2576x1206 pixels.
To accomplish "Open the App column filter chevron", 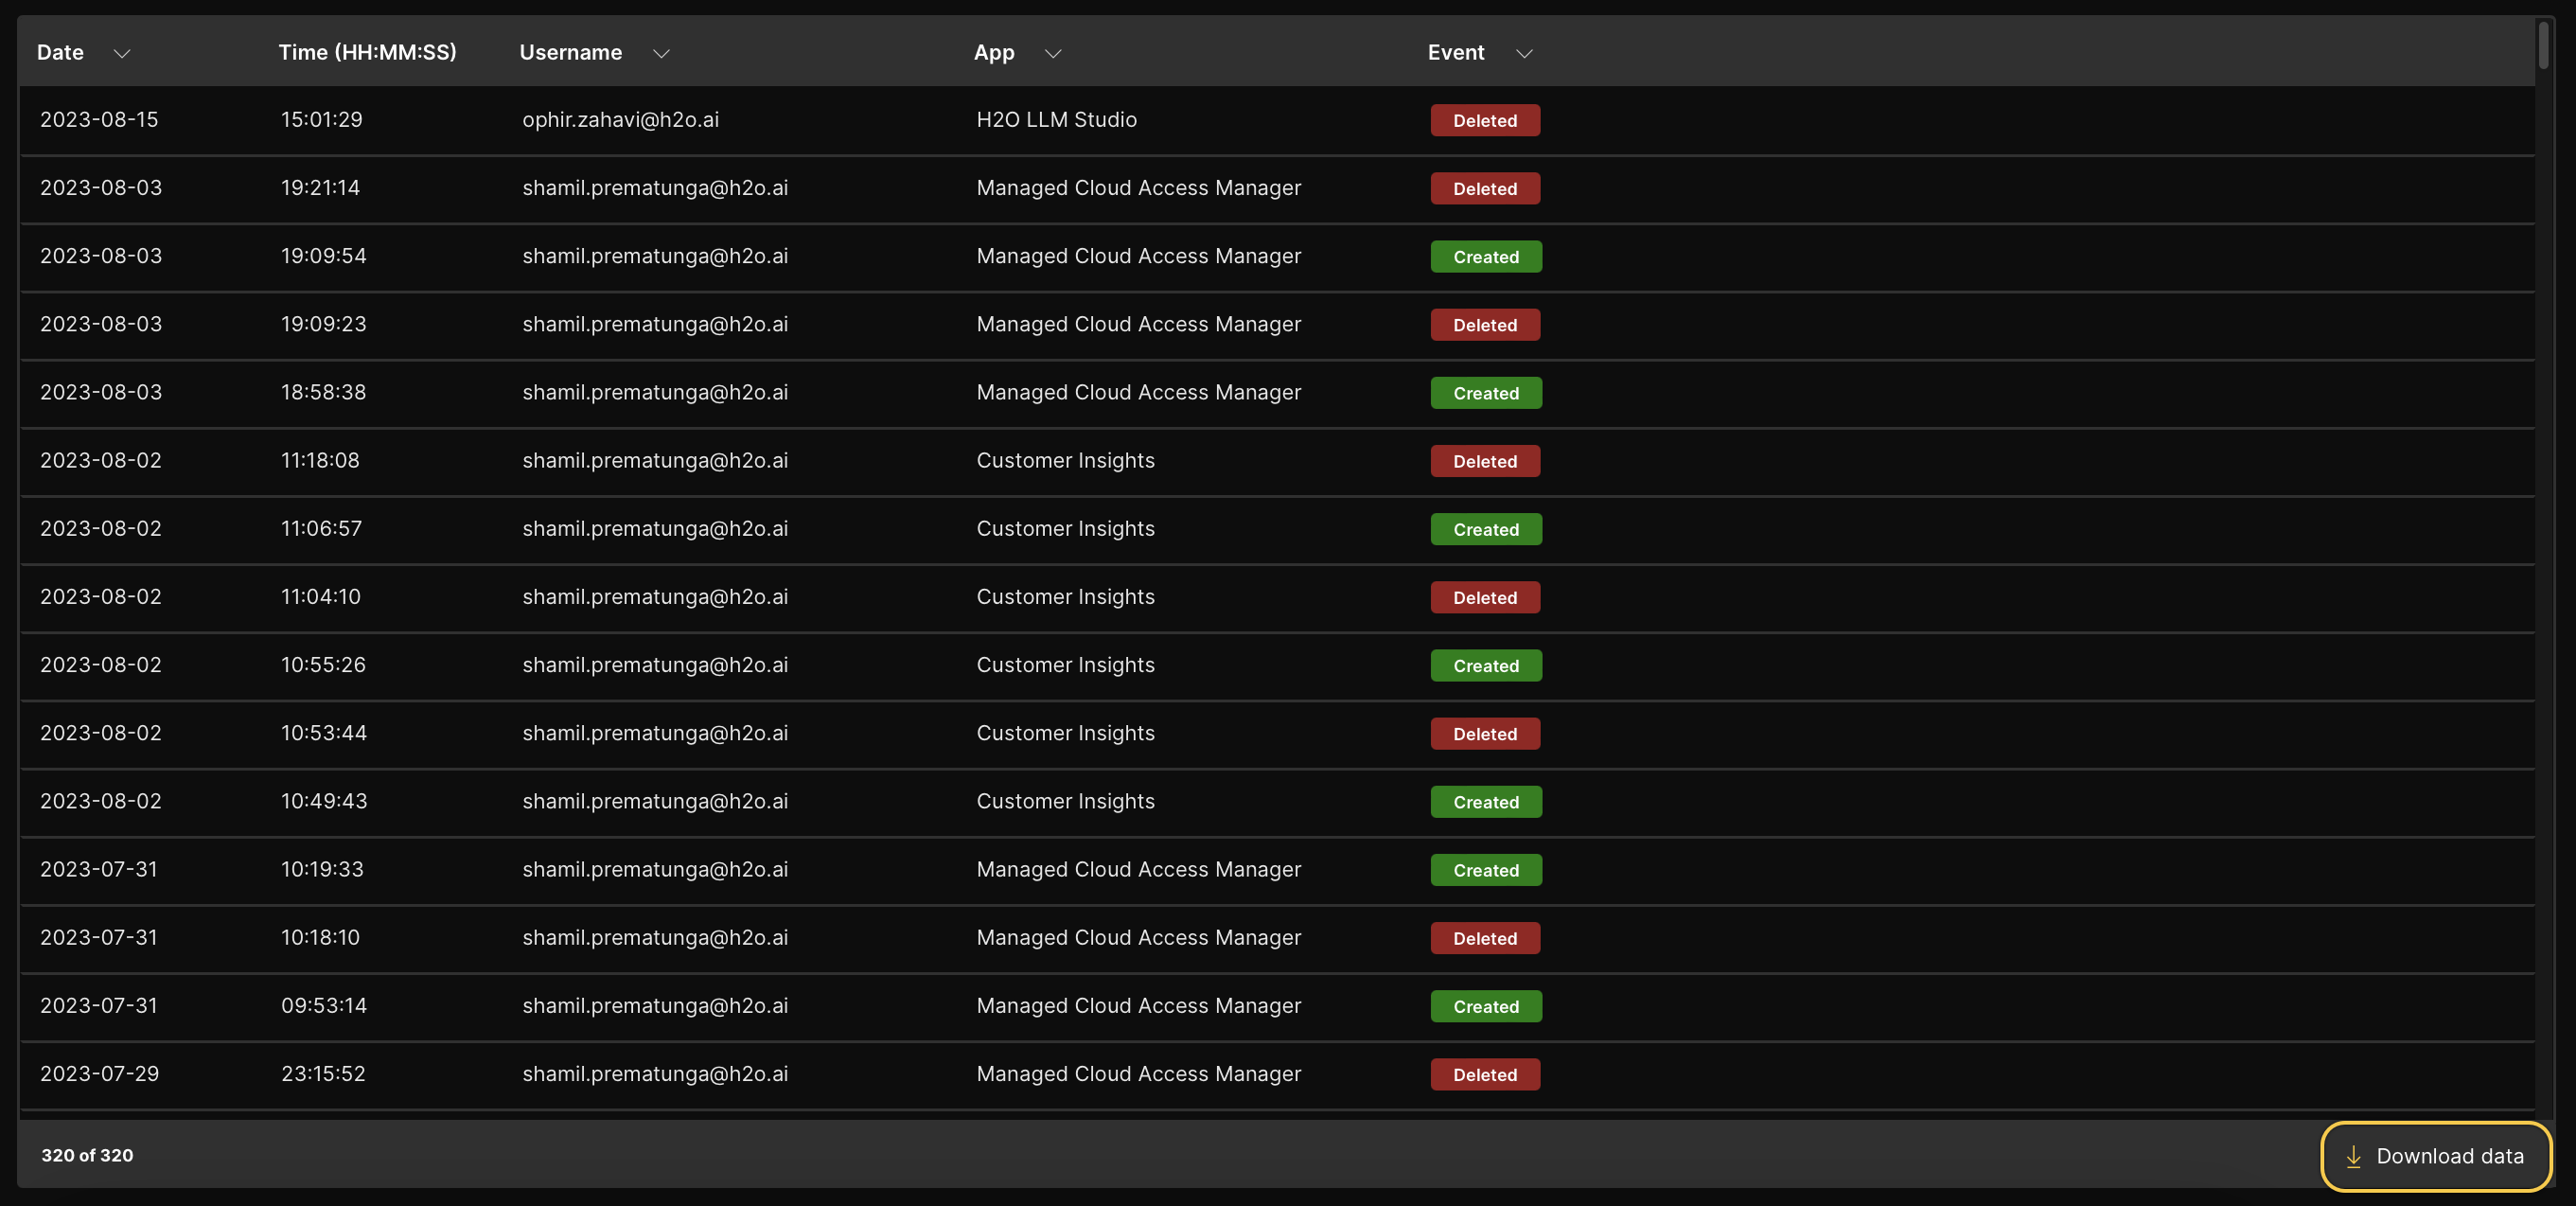I will [1052, 54].
